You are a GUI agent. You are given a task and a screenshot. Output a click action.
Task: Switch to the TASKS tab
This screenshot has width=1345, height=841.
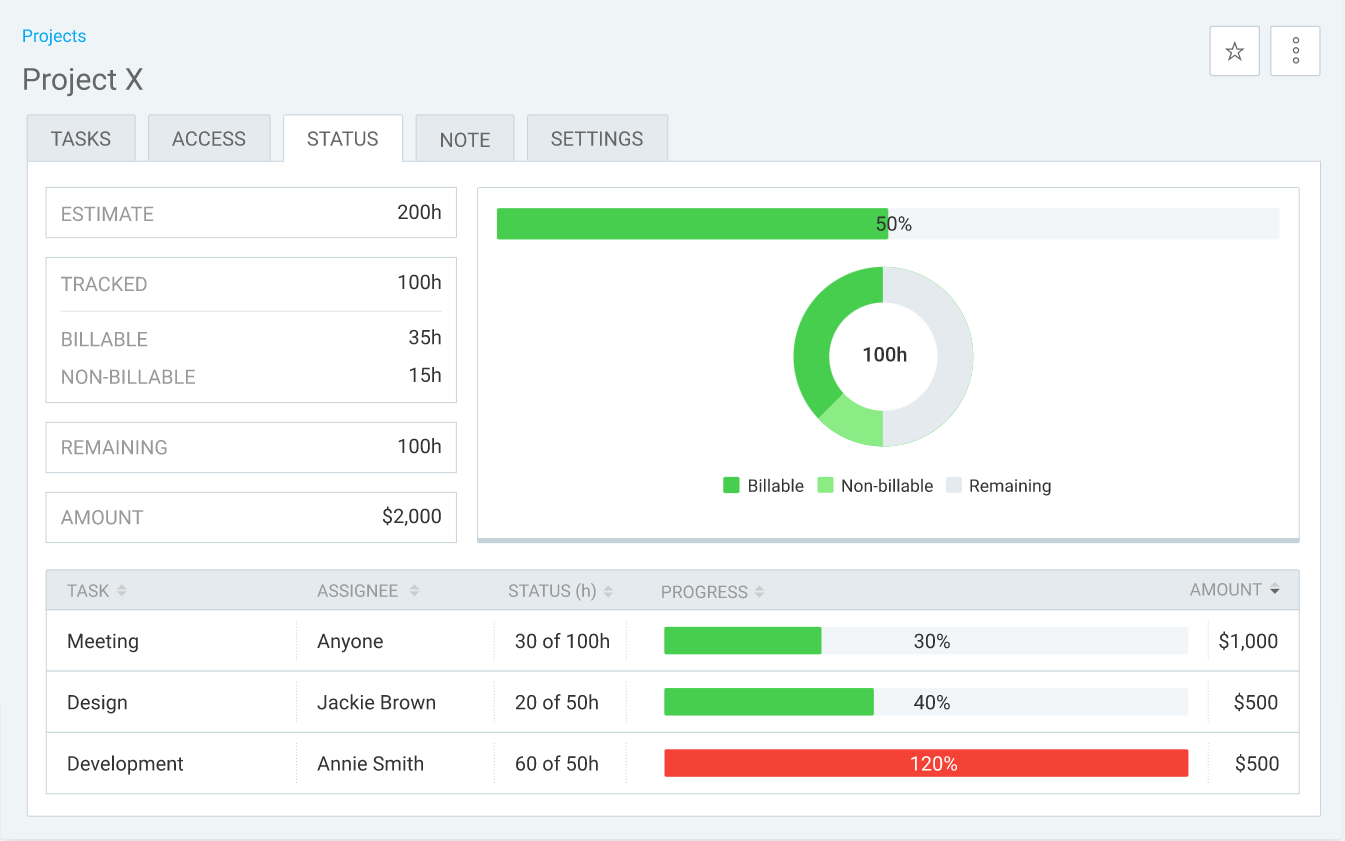click(x=81, y=138)
